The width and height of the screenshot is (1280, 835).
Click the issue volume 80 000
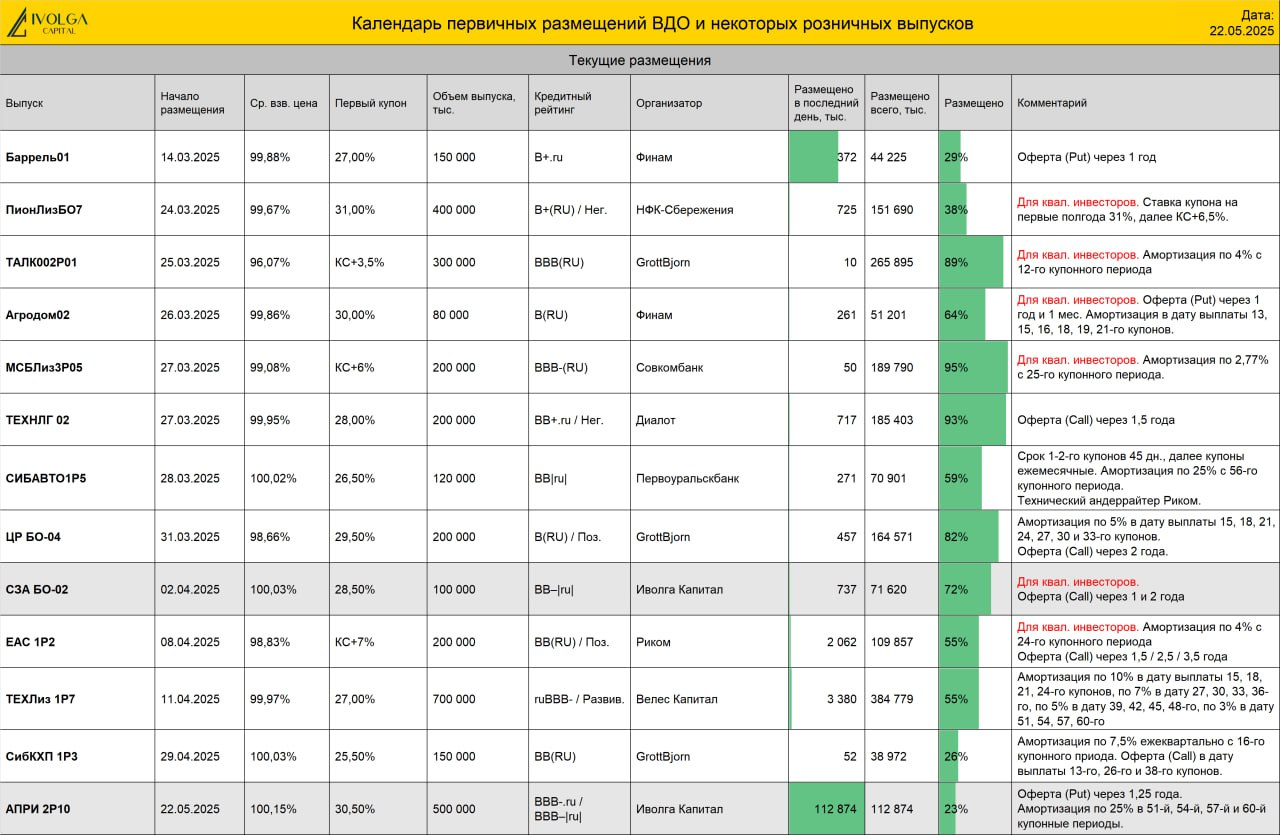(450, 315)
